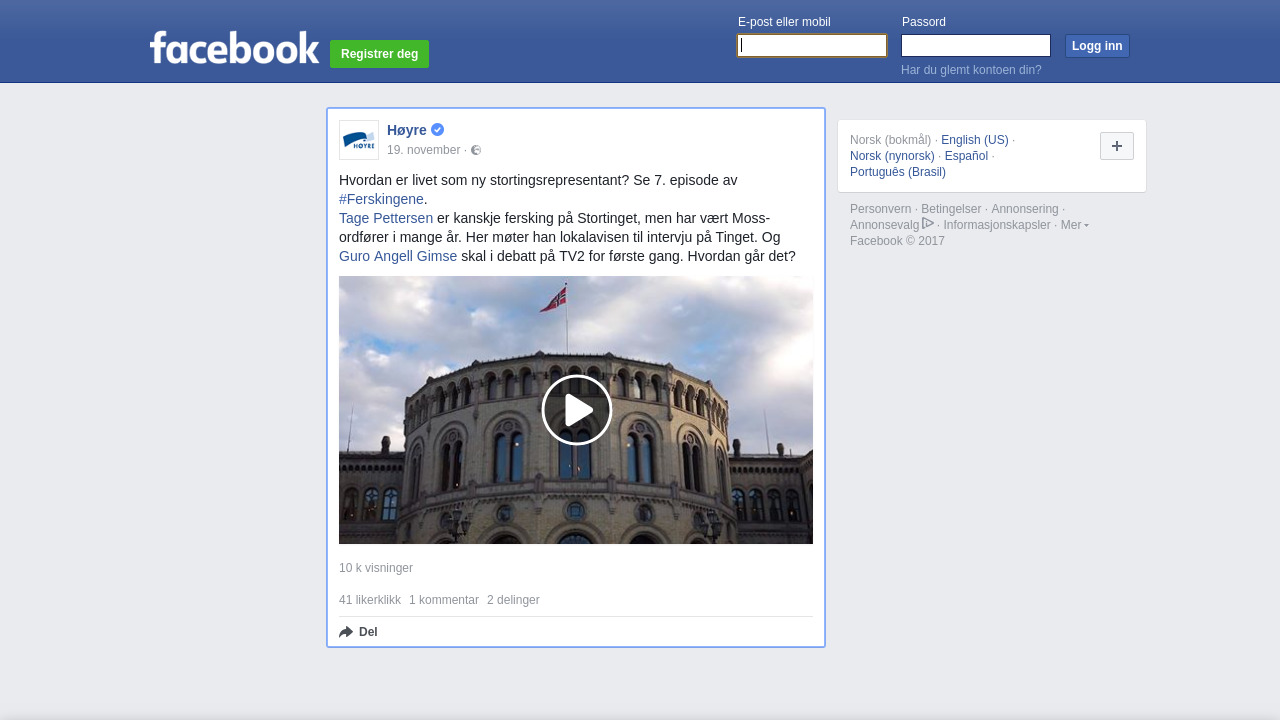Click the plus button for more languages

pyautogui.click(x=1116, y=146)
